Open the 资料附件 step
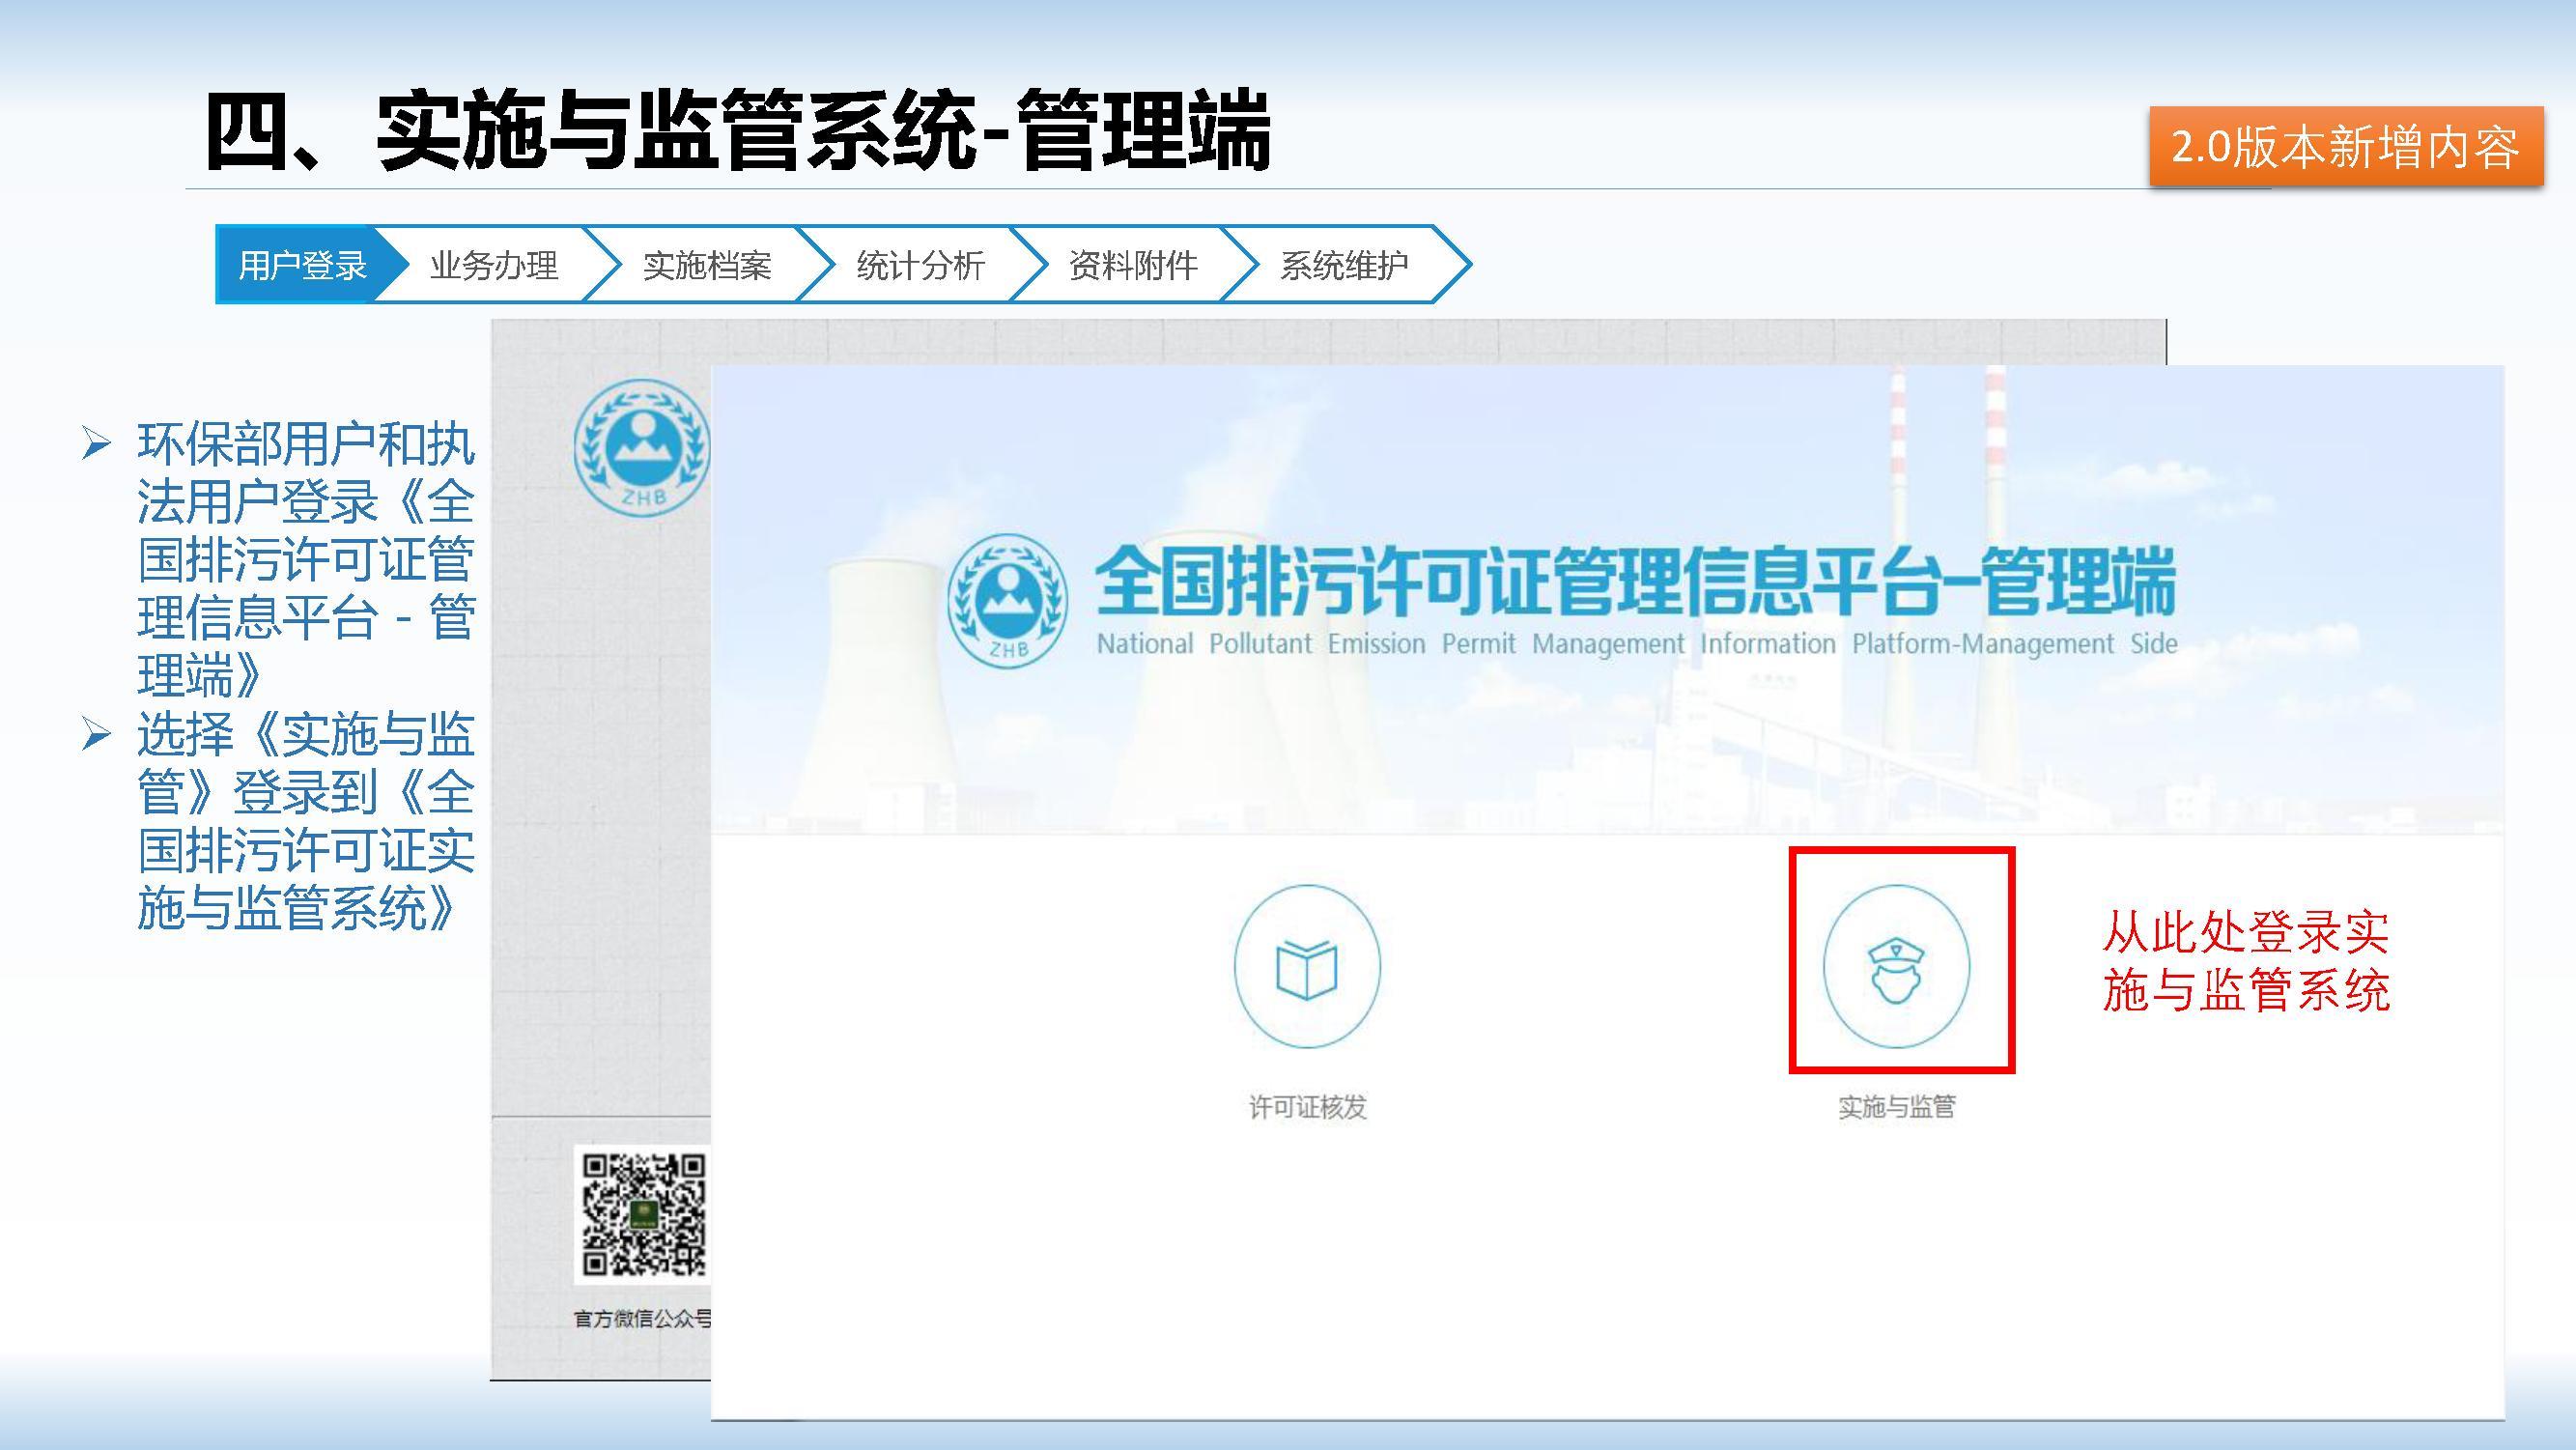Viewport: 2576px width, 1450px height. [1132, 265]
